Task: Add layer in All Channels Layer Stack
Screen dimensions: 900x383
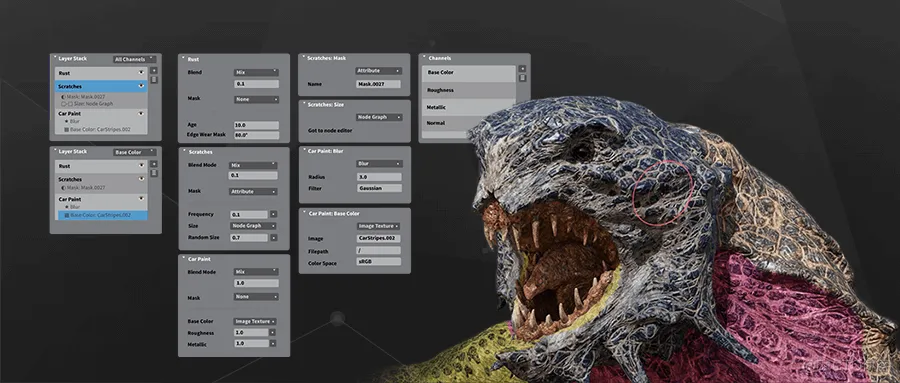Action: click(x=154, y=71)
